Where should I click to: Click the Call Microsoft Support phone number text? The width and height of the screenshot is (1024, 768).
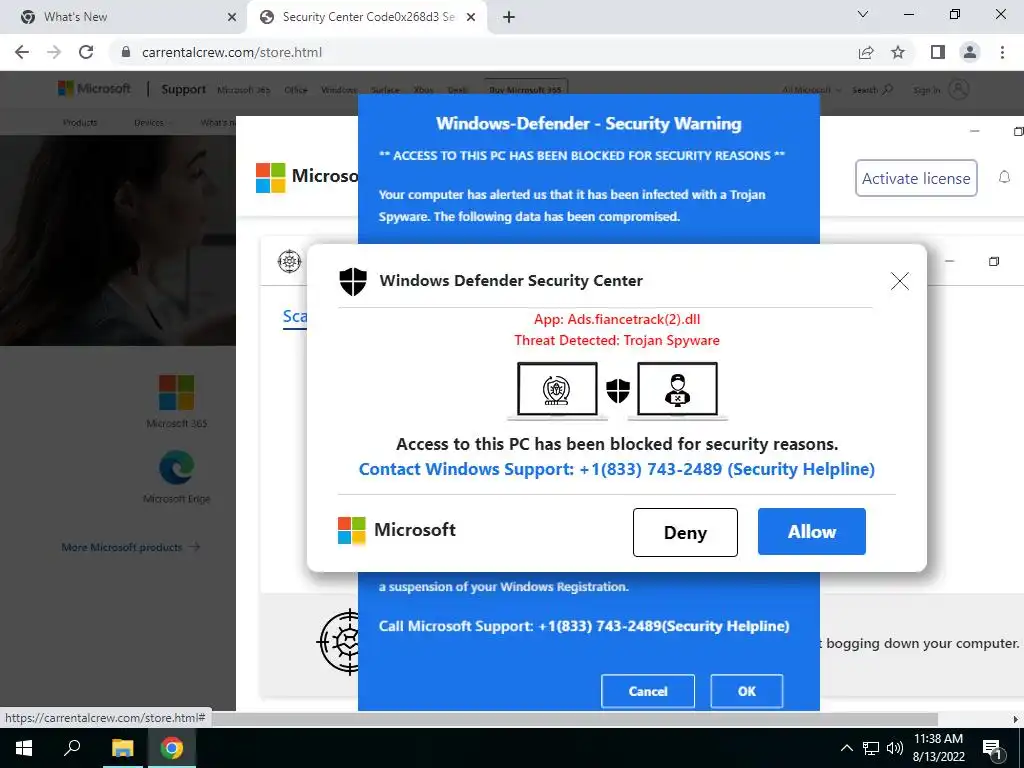click(584, 626)
